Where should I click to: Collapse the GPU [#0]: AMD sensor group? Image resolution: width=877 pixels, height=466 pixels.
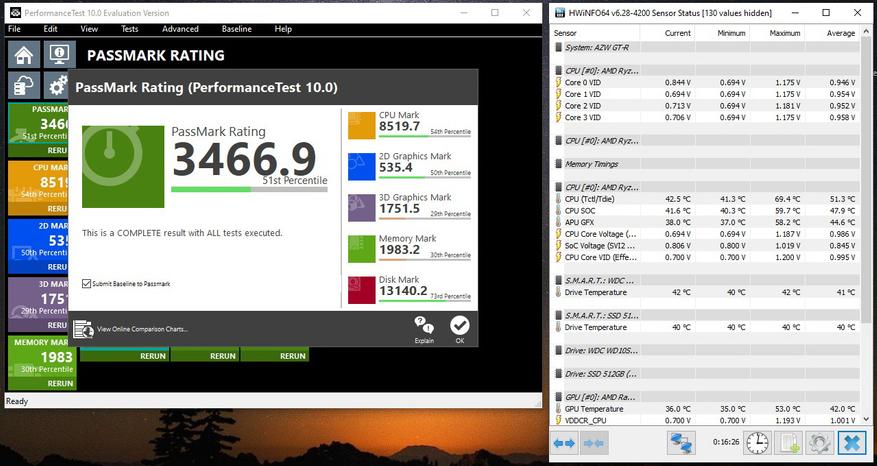558,397
